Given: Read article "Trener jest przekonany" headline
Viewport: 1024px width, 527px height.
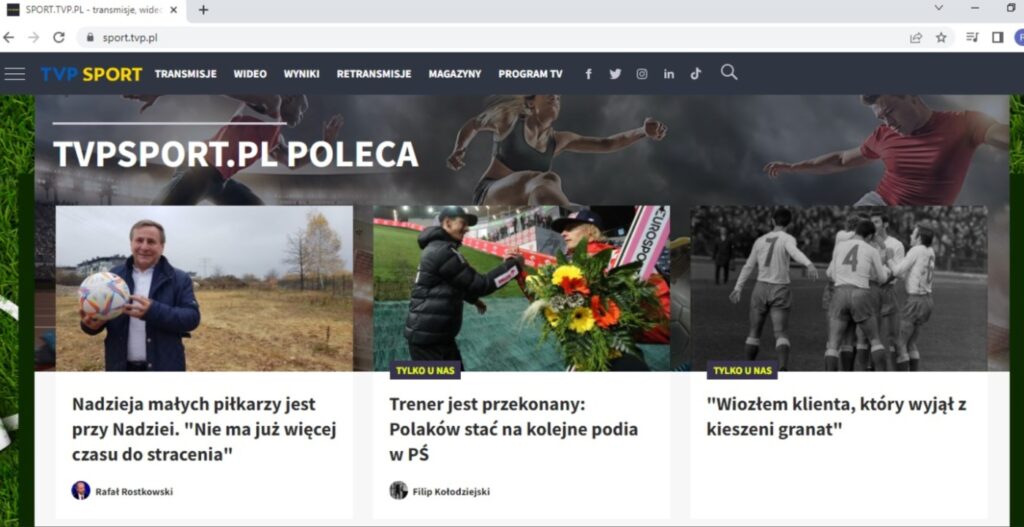Looking at the screenshot, I should pos(513,429).
